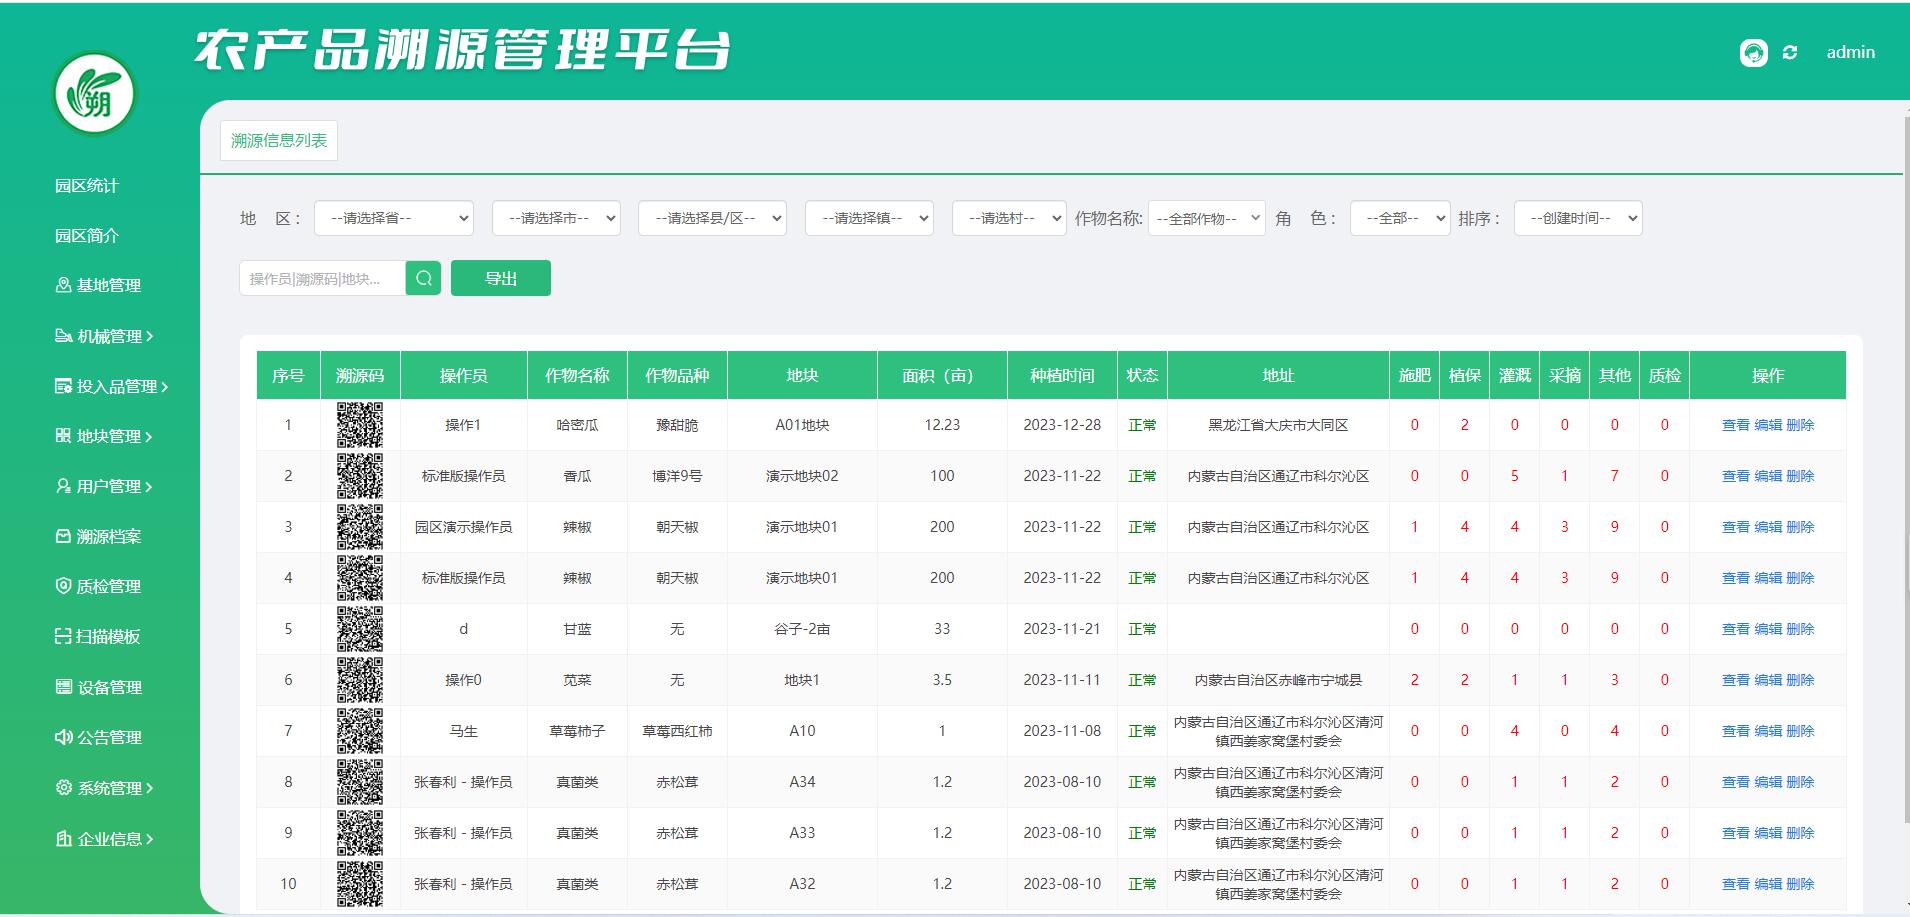Click the 马生 operator cell
Screen dimensions: 1910x917
463,731
